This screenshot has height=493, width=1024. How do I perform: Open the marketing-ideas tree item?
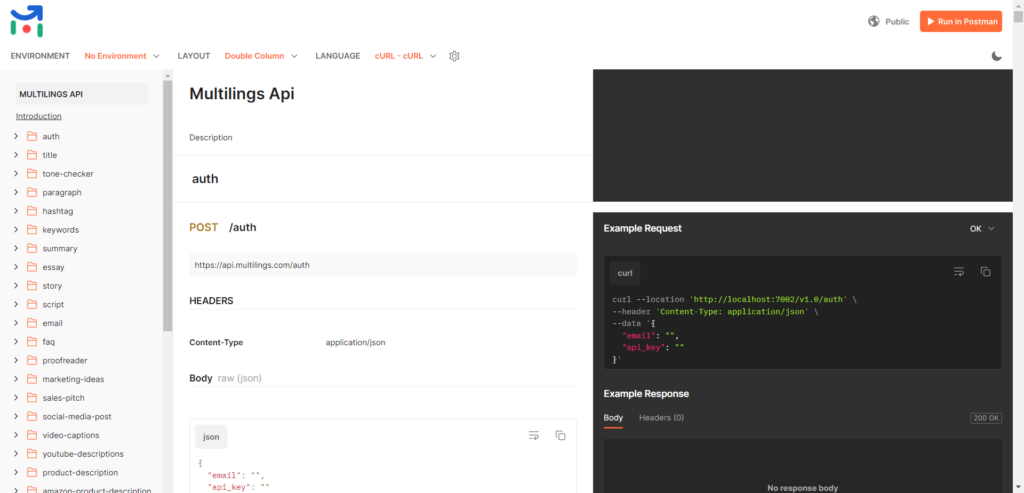72,379
